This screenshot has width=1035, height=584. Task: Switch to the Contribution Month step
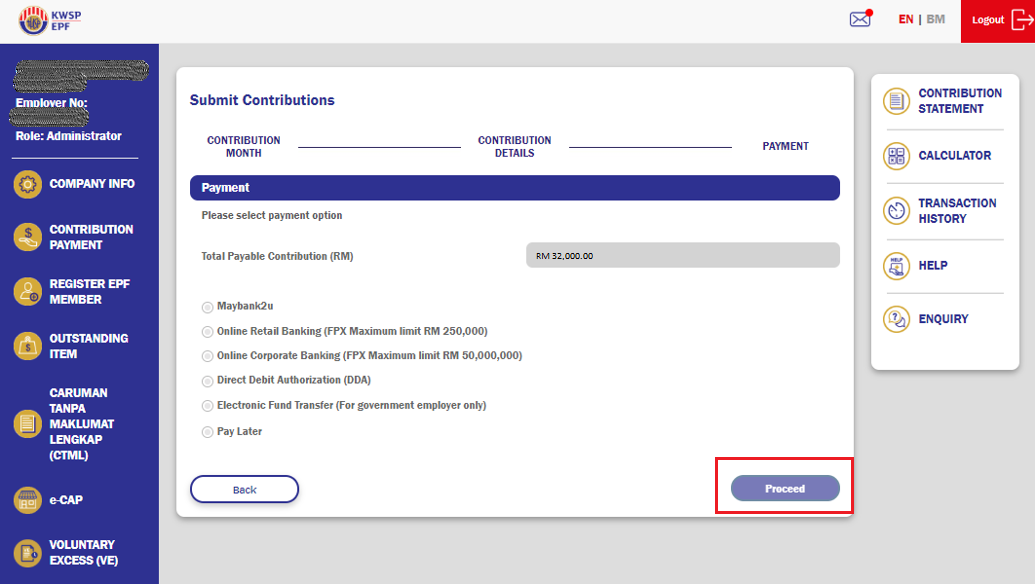coord(243,146)
